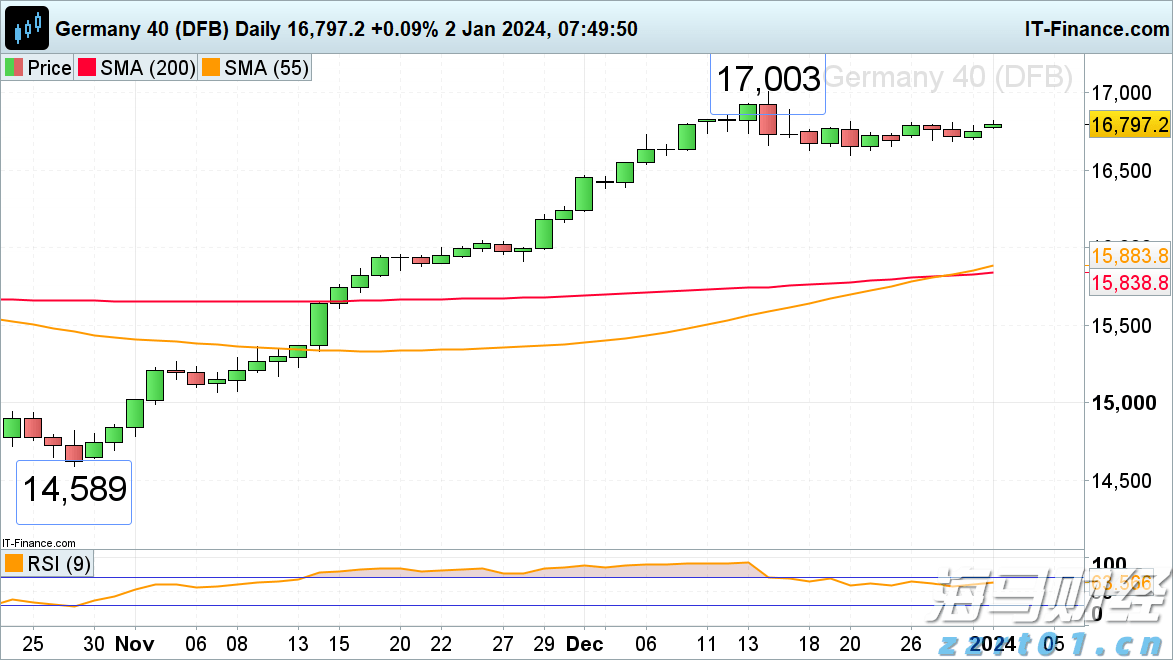Click the yellow 16,797.2 current price tag
This screenshot has width=1173, height=660.
[1129, 125]
